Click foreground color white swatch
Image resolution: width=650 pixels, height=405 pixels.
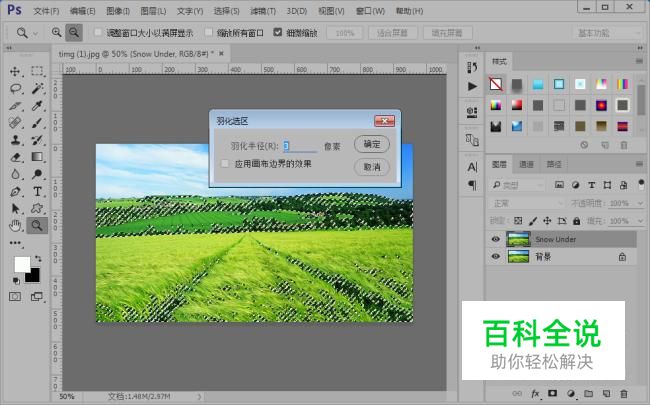(x=21, y=264)
